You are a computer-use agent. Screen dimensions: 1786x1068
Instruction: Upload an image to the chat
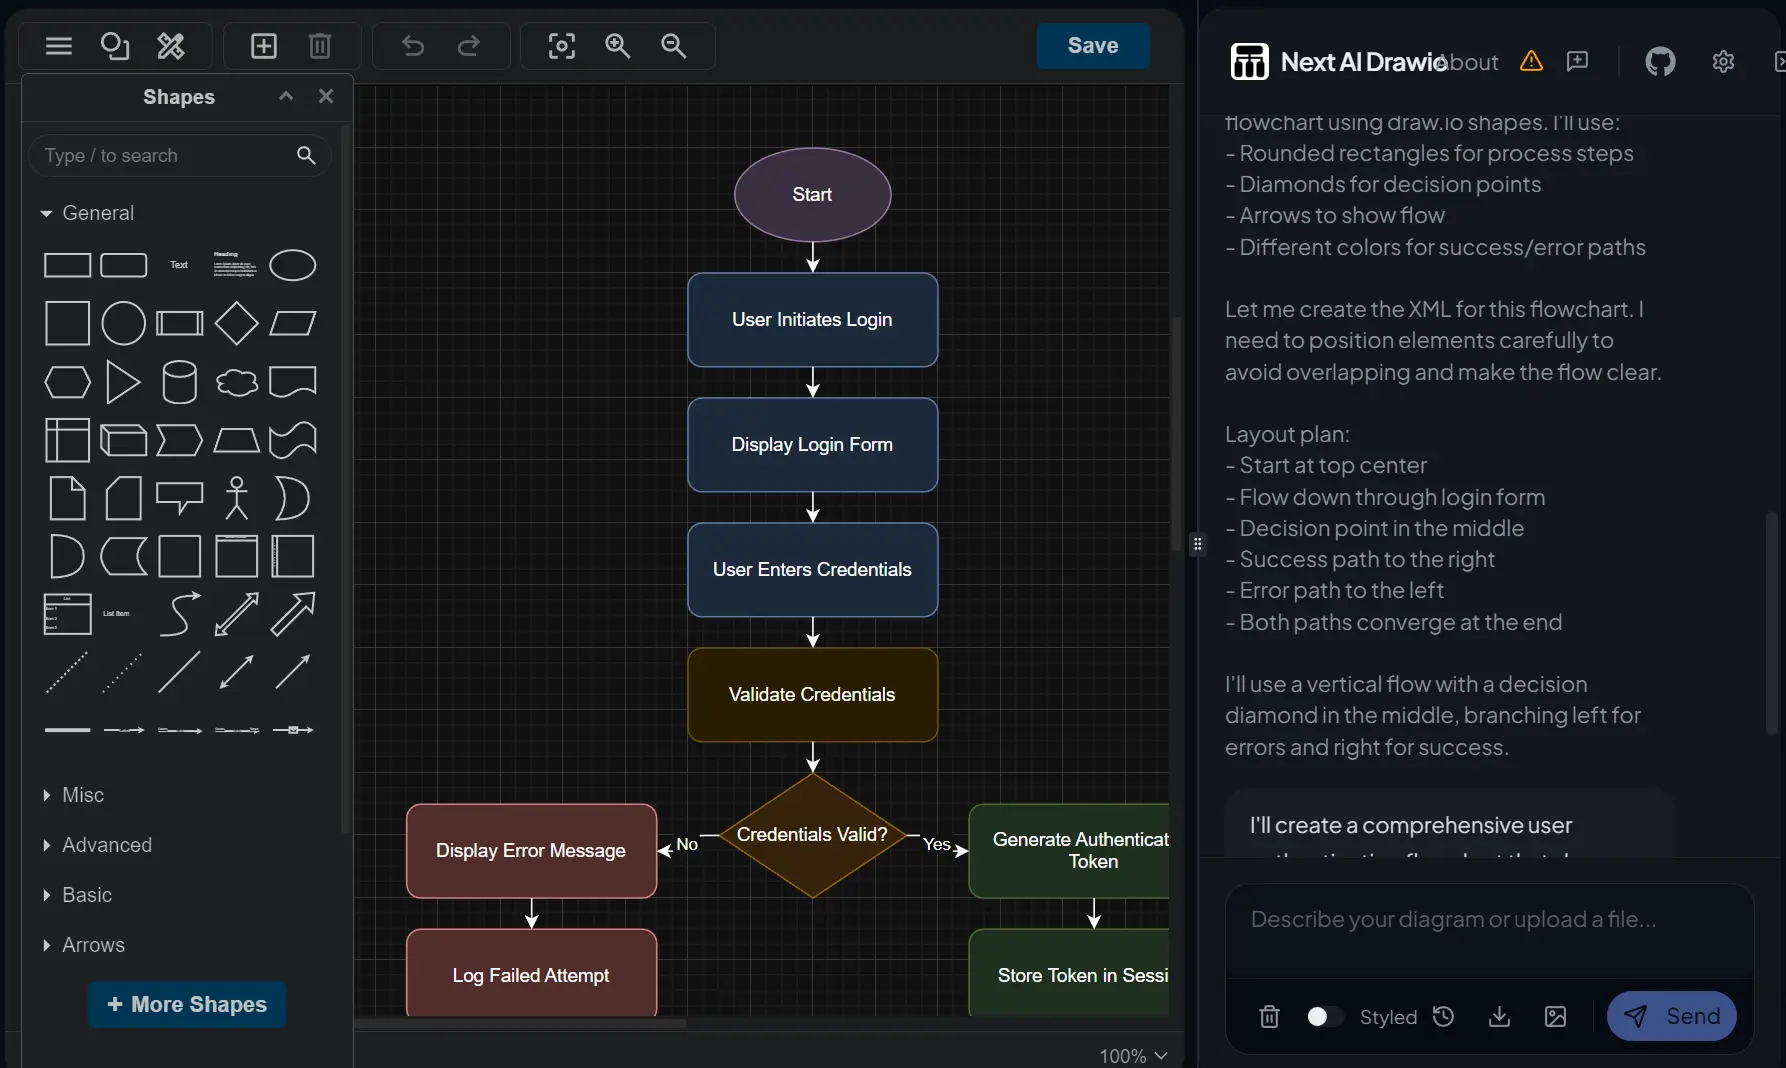click(x=1555, y=1017)
